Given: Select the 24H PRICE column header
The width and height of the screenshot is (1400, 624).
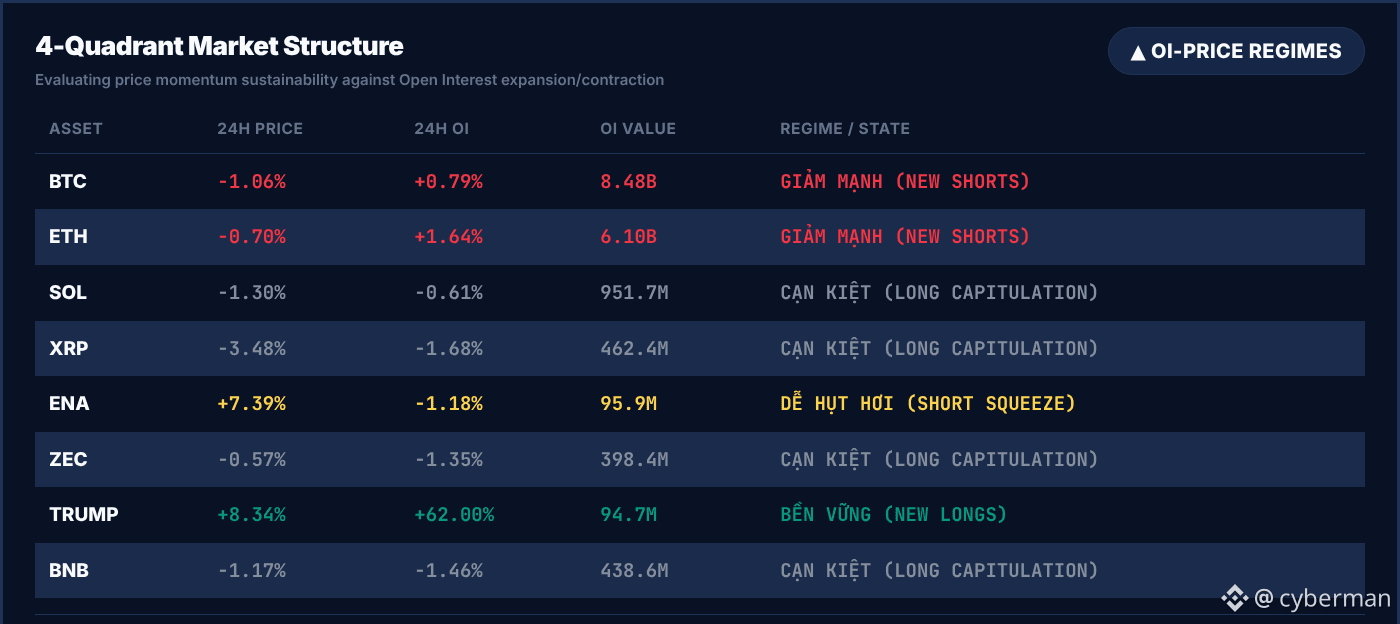Looking at the screenshot, I should (x=260, y=129).
